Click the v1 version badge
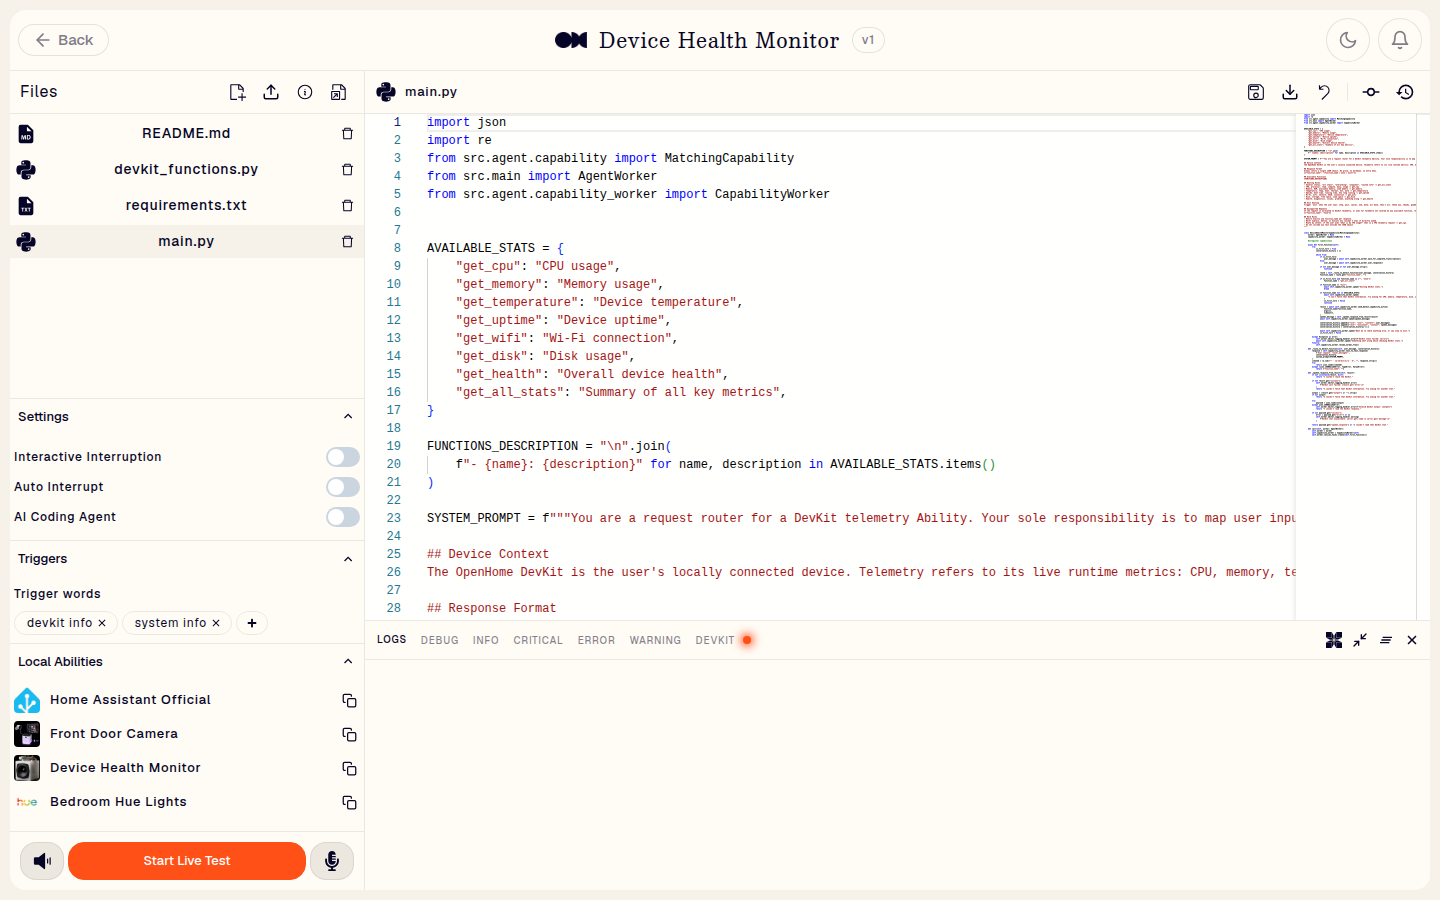1440x900 pixels. [x=868, y=40]
